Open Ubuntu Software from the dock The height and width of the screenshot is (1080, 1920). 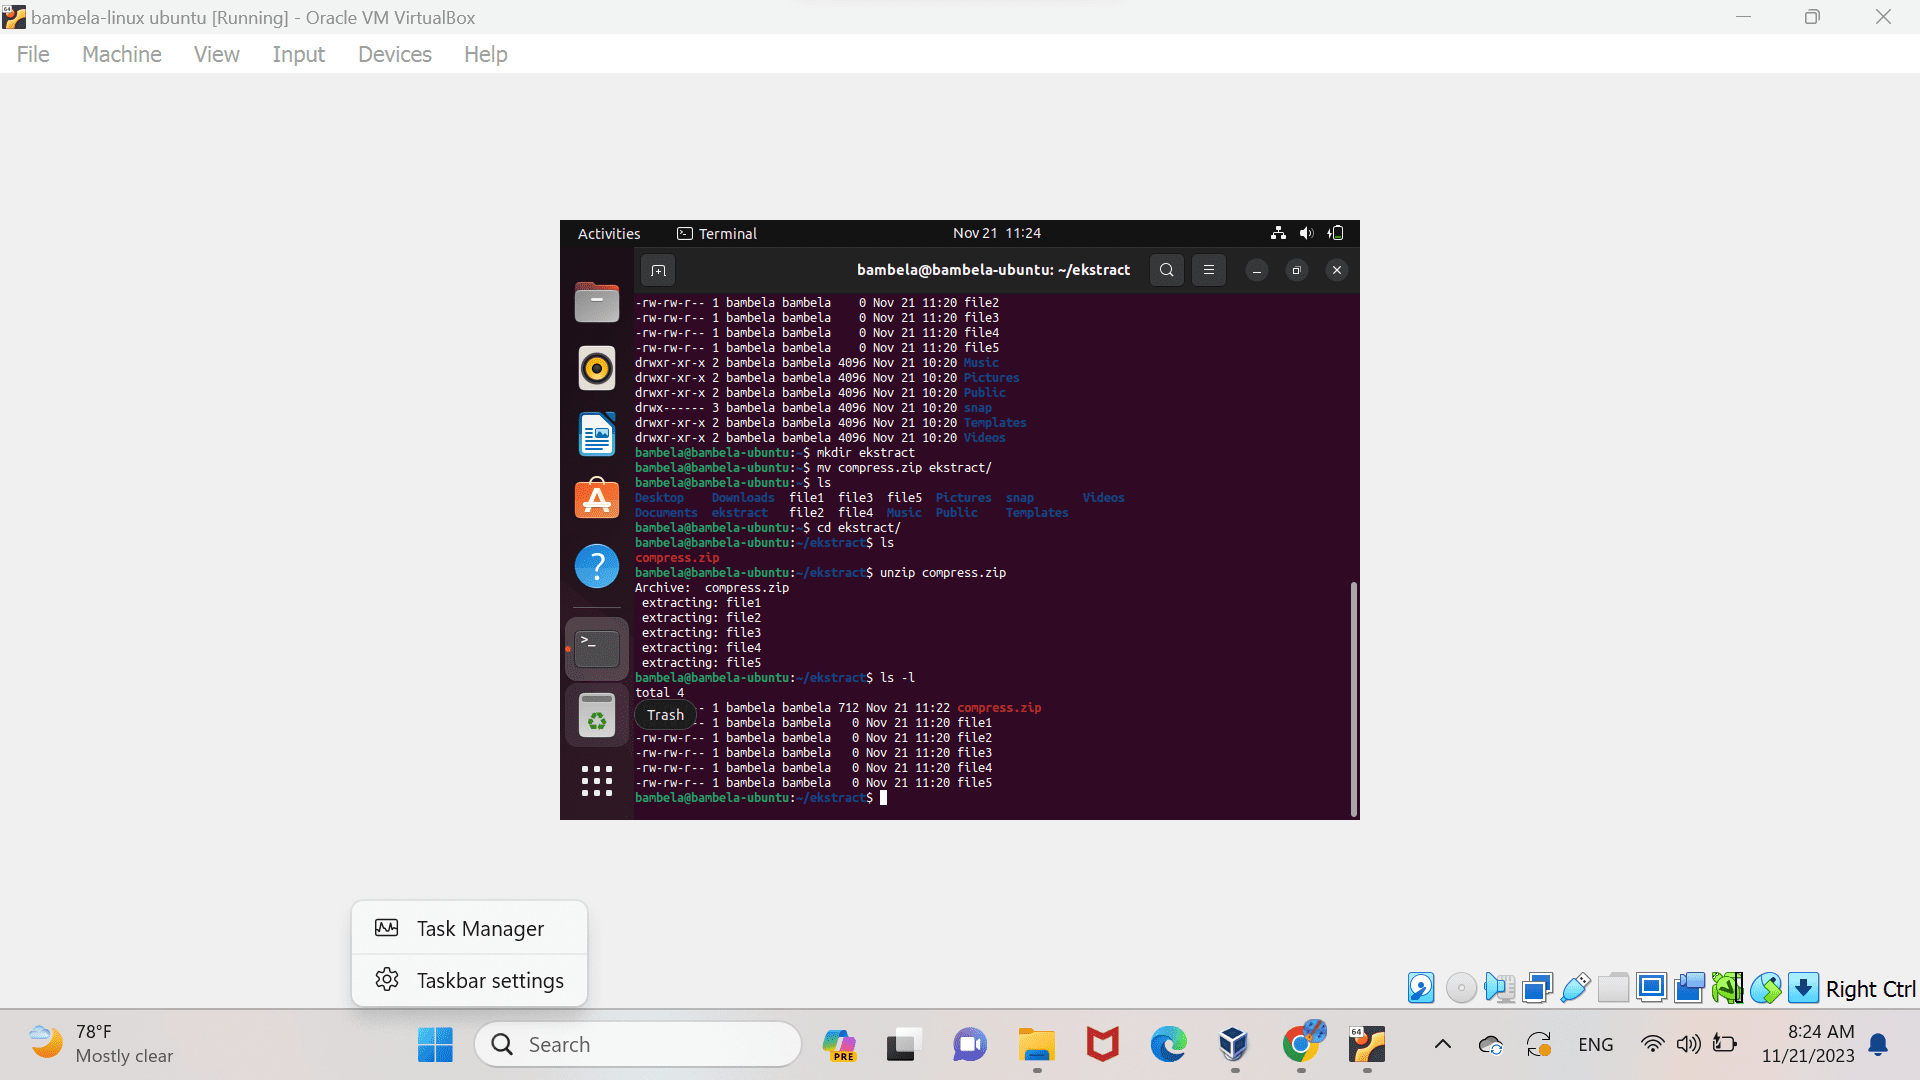coord(597,499)
